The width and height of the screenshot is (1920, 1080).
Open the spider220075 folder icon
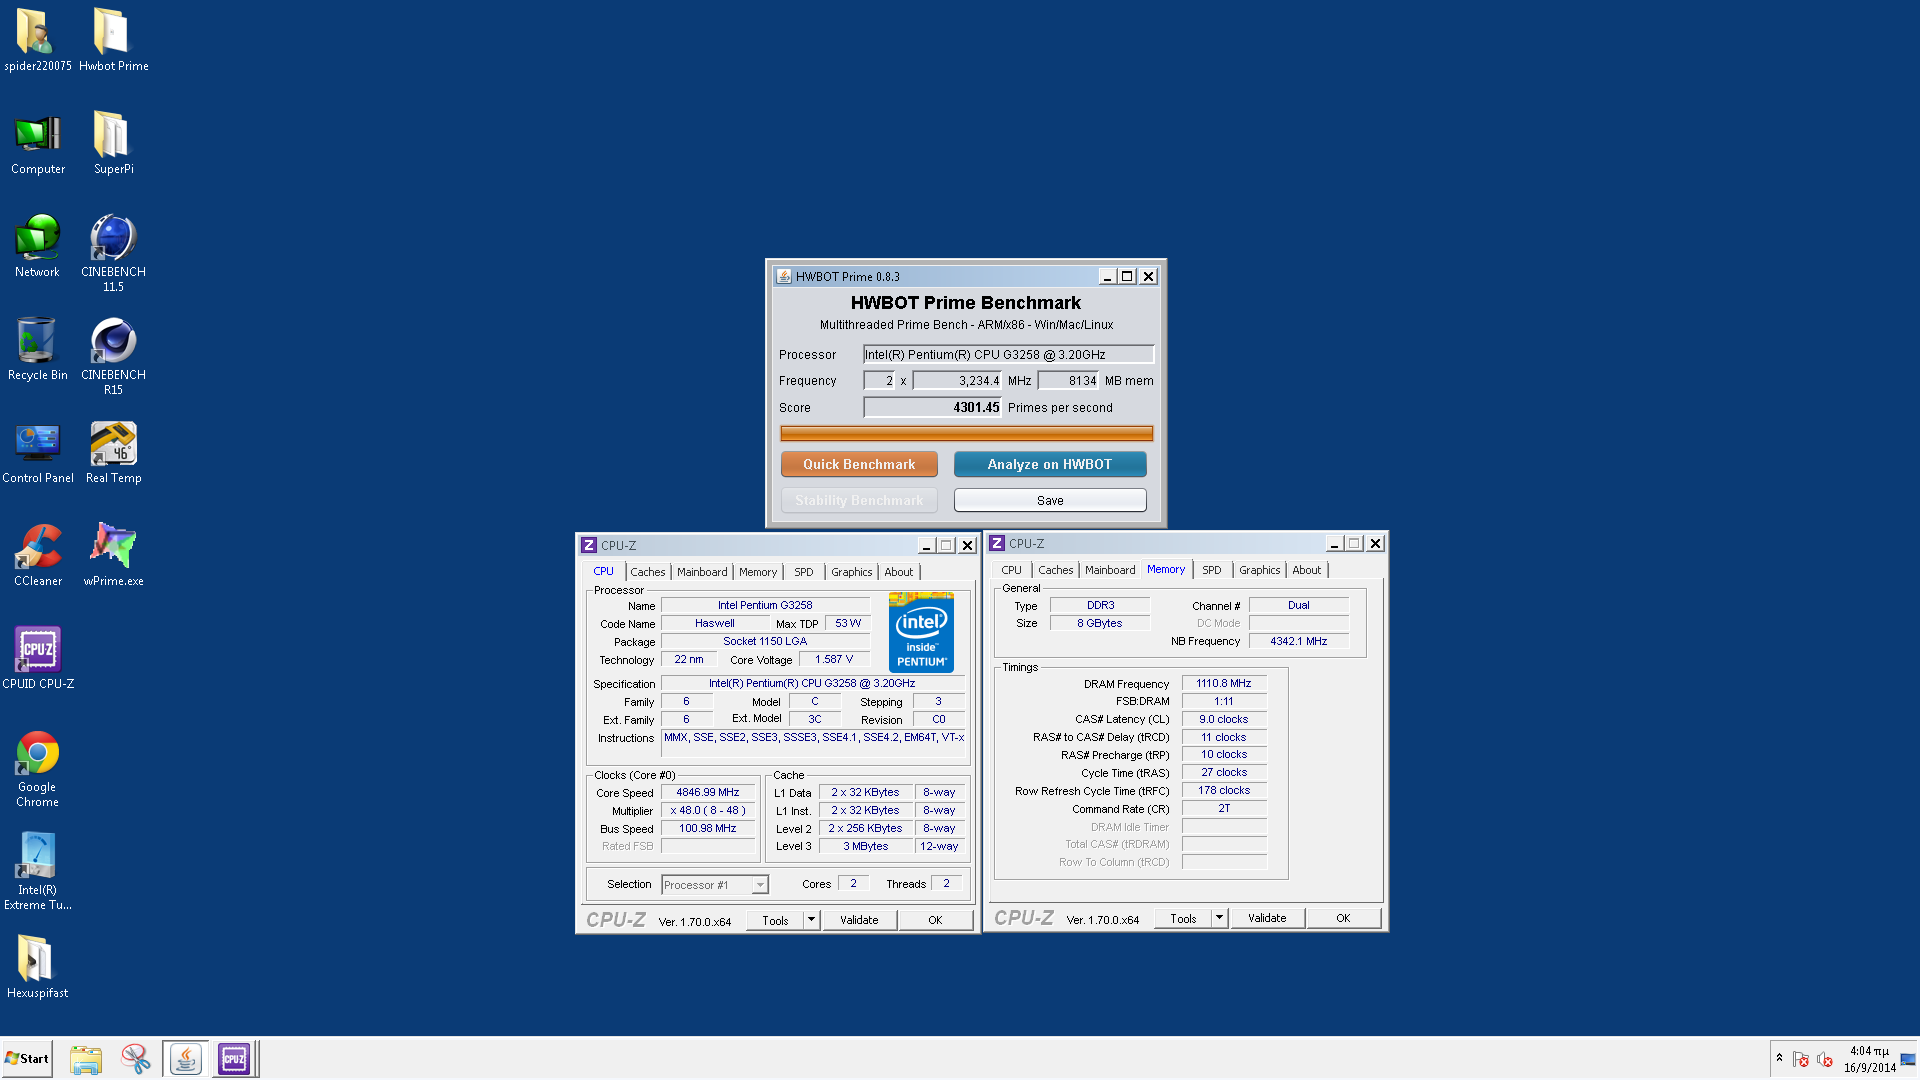(37, 40)
